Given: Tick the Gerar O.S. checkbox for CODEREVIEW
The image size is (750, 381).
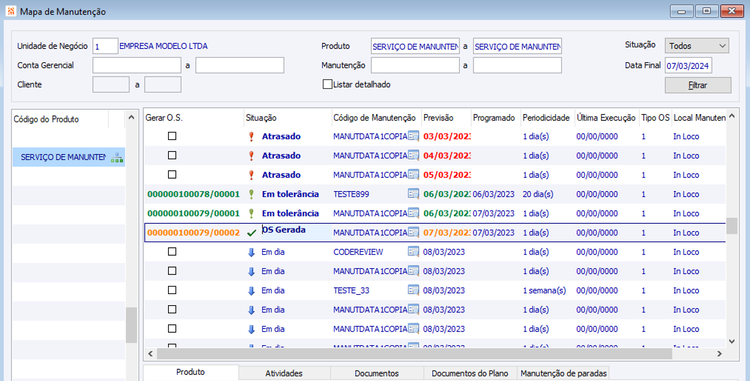Looking at the screenshot, I should click(x=172, y=251).
